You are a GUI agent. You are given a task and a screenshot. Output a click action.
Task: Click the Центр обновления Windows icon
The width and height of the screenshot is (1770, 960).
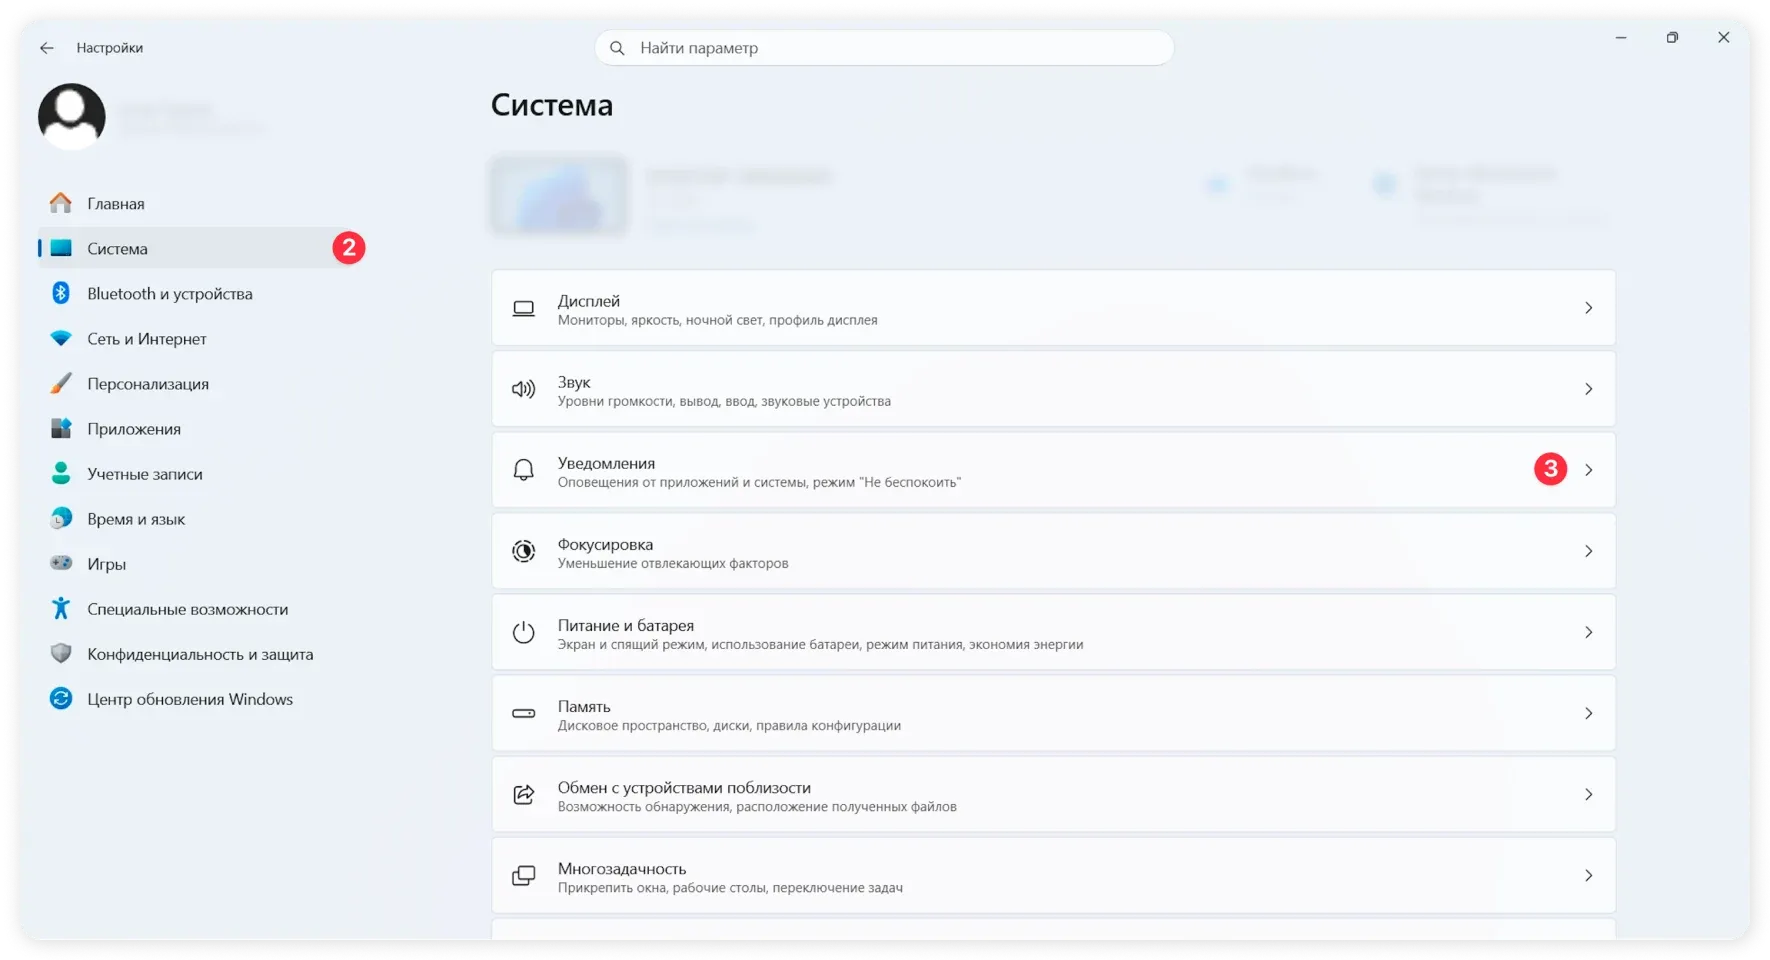61,698
